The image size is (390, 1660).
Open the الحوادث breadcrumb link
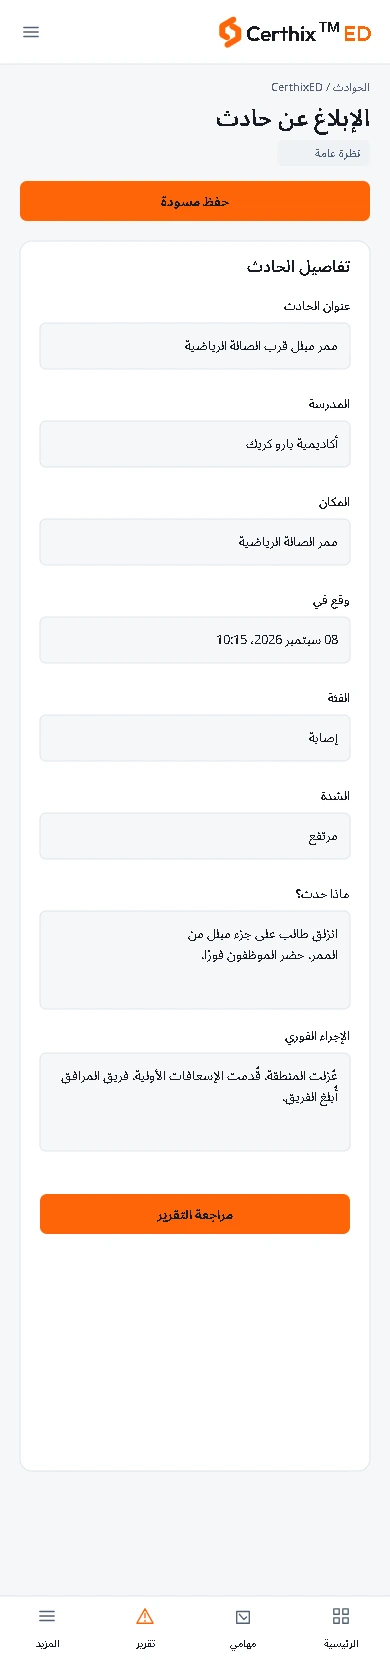coord(352,87)
